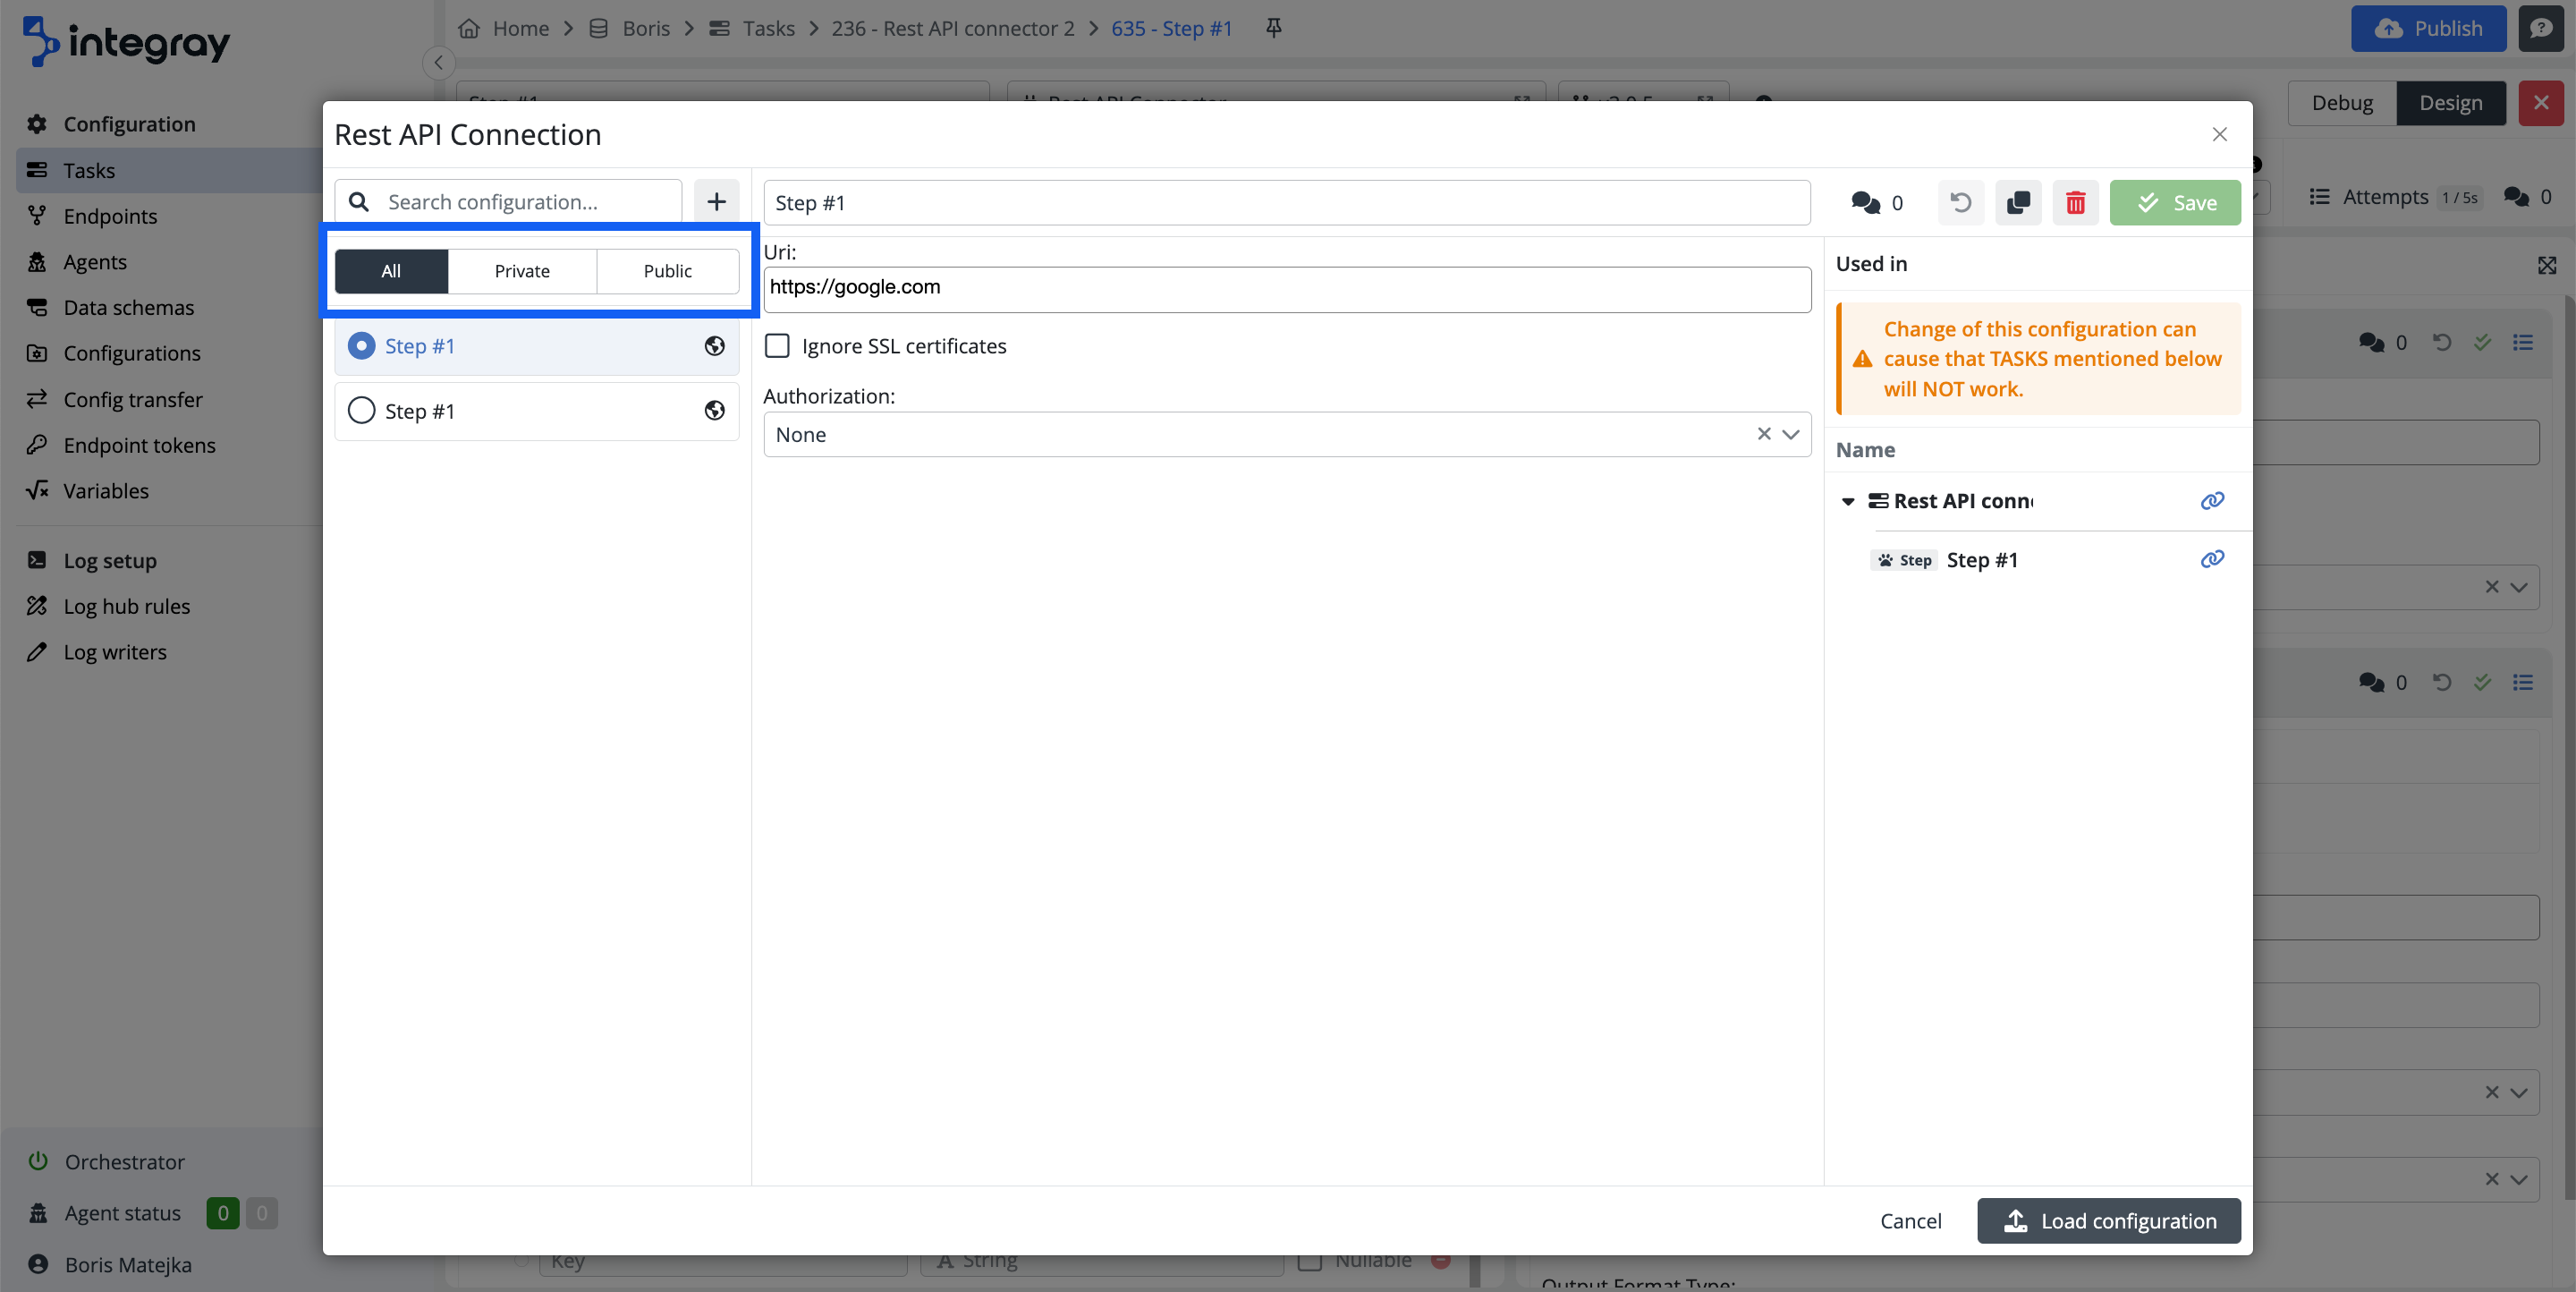Click link icon beside Rest API connector row

coord(2212,501)
